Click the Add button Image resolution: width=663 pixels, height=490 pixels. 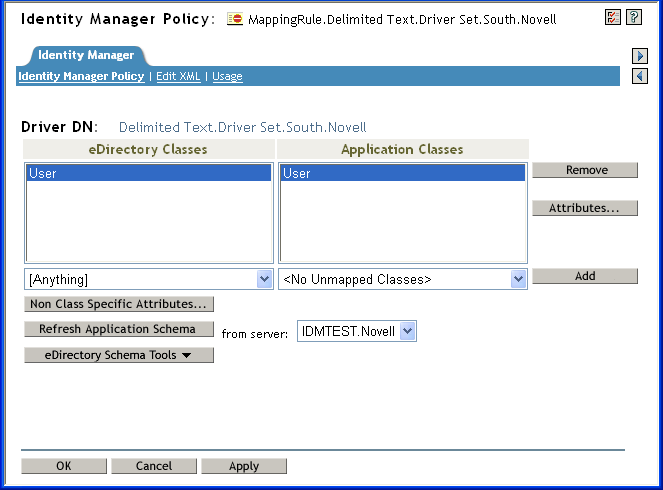585,276
